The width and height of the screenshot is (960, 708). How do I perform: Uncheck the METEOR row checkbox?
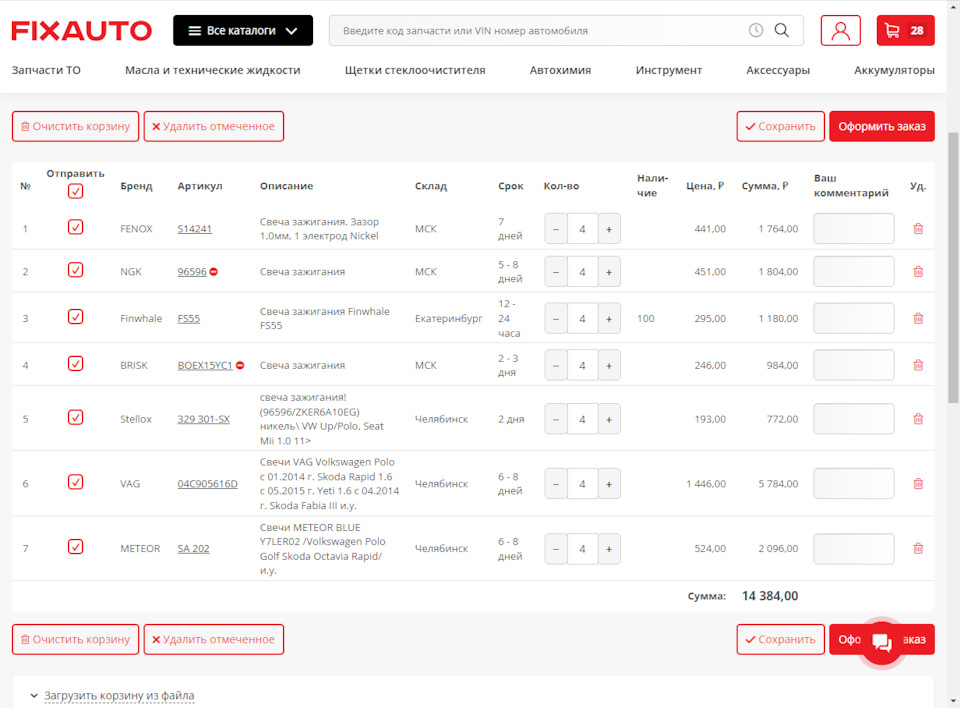pos(75,546)
